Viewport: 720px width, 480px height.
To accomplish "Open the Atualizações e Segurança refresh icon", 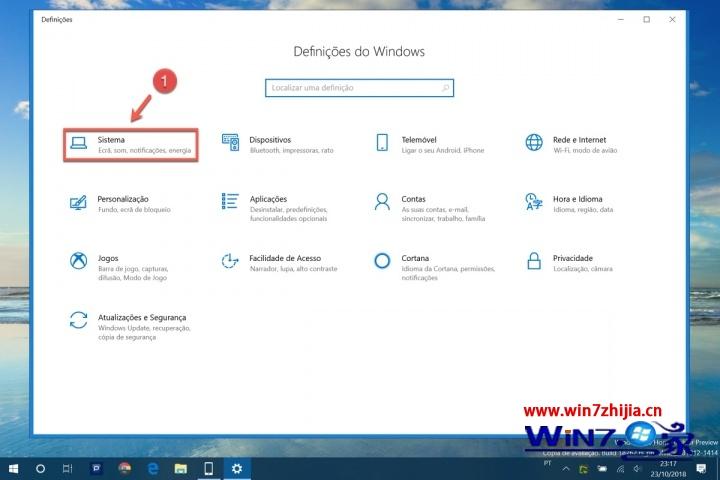I will pyautogui.click(x=79, y=320).
